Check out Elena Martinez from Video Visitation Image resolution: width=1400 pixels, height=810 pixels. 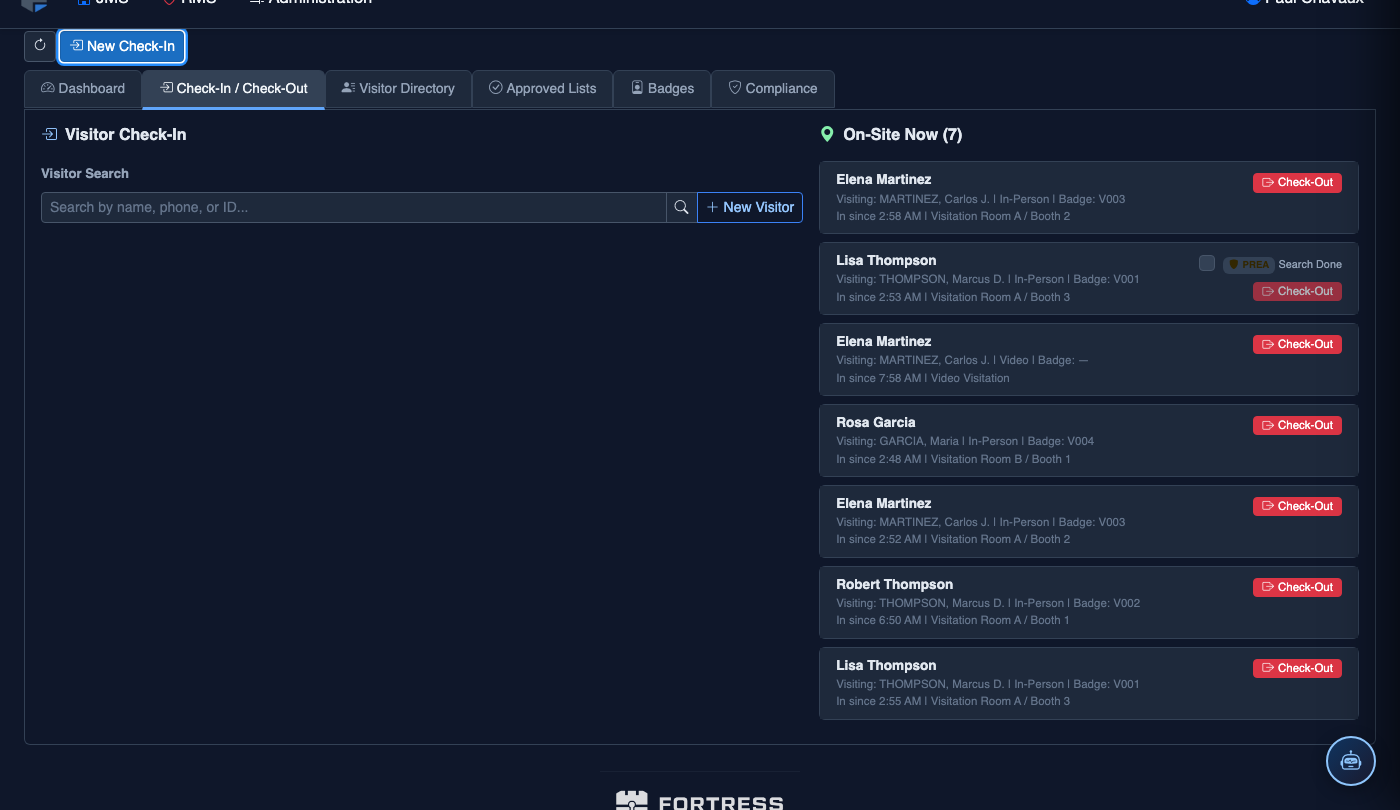pyautogui.click(x=1297, y=344)
